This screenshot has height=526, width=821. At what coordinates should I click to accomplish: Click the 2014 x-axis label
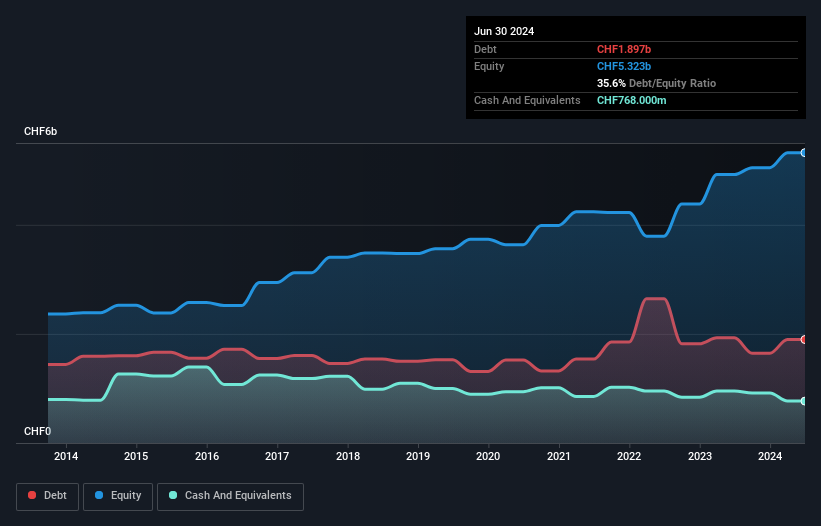pyautogui.click(x=66, y=456)
